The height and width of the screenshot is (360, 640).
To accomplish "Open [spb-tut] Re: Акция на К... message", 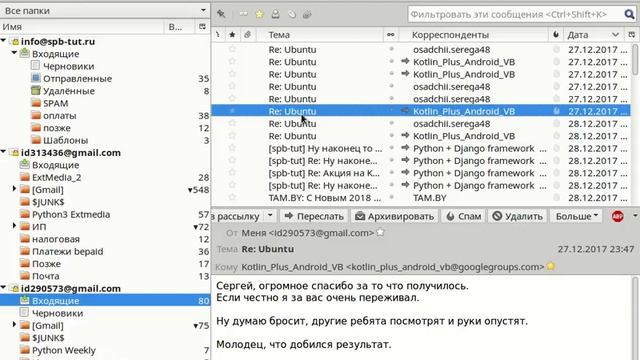I will pos(324,173).
